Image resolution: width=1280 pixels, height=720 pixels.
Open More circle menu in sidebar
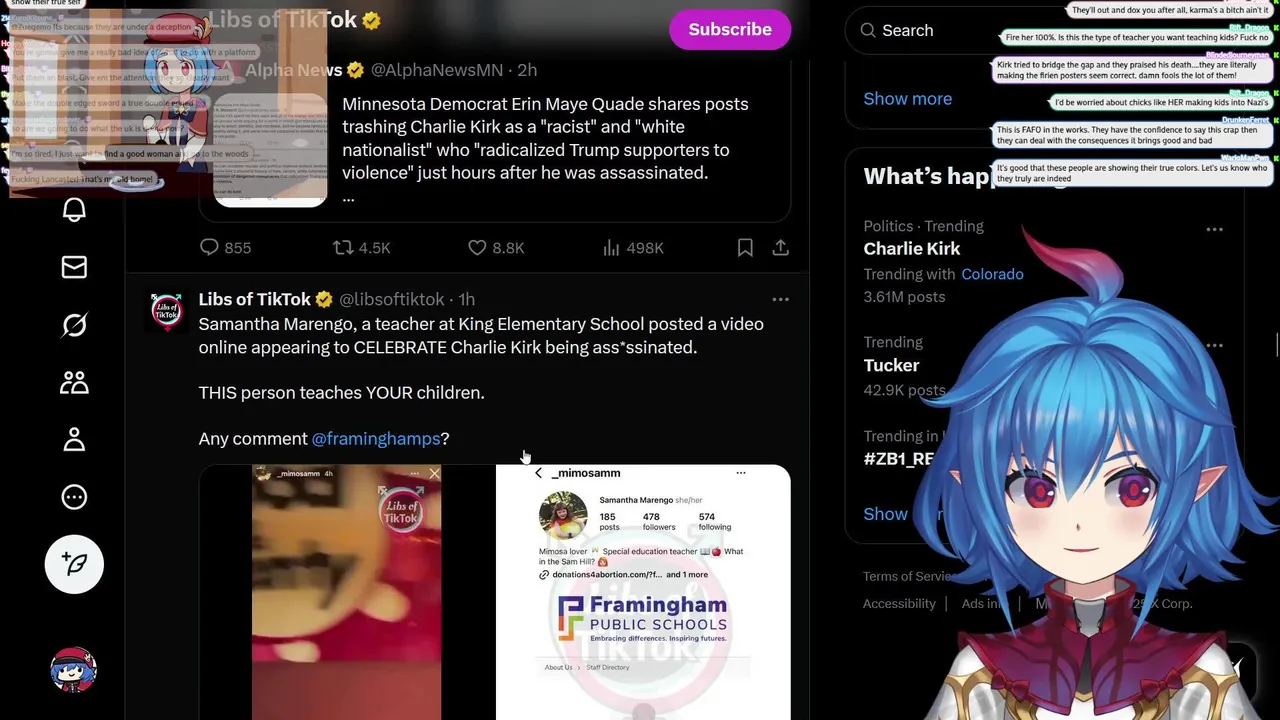point(74,497)
